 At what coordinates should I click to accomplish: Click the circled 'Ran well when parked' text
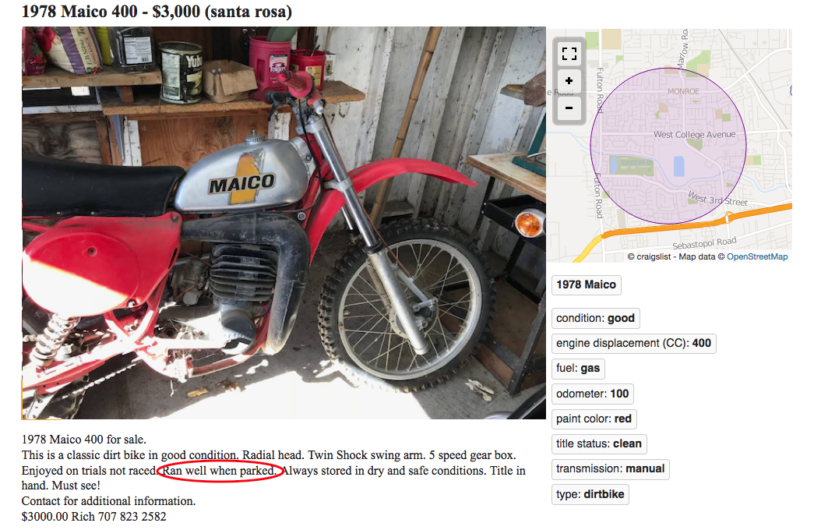pos(219,471)
